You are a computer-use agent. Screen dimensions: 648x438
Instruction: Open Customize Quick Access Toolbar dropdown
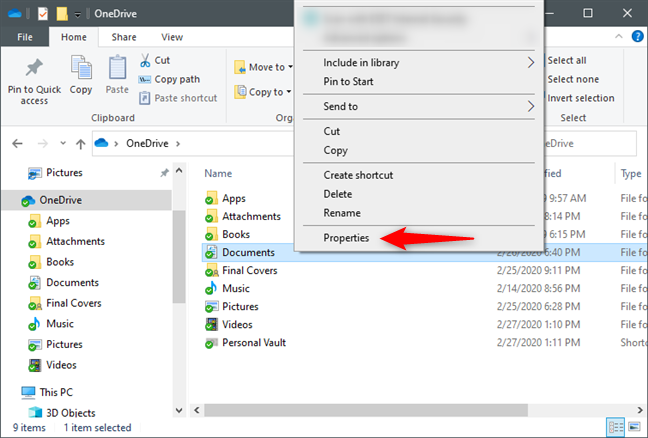pos(78,14)
